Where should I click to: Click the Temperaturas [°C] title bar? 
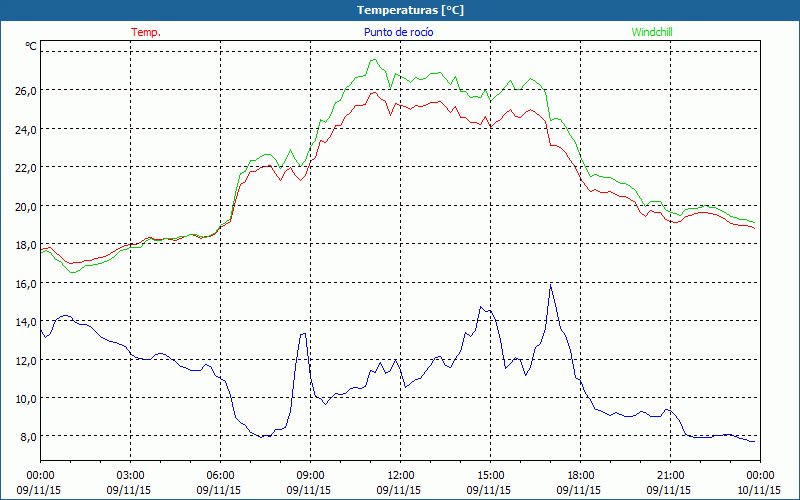400,10
